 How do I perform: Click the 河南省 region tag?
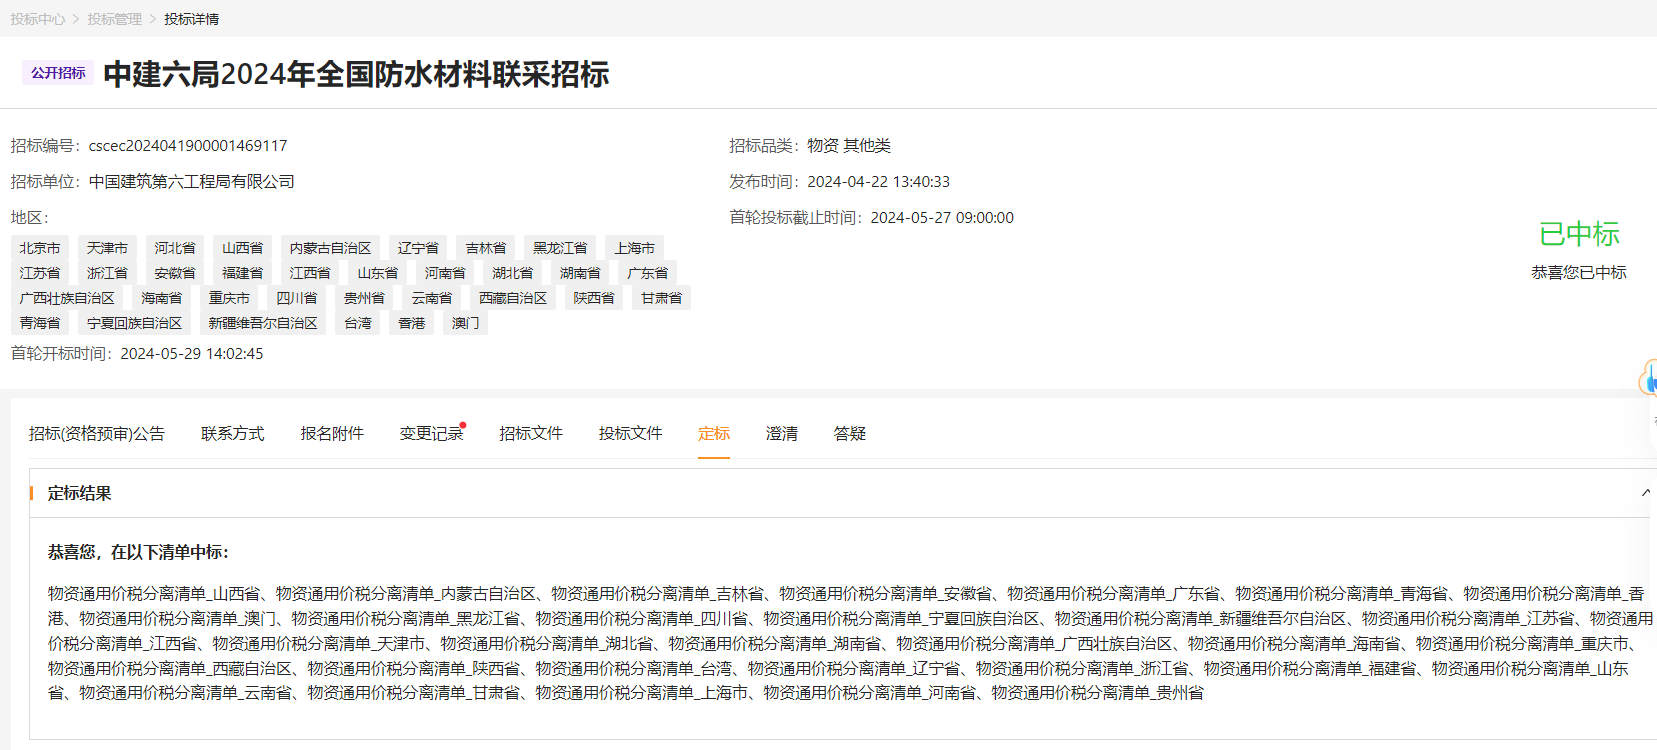pos(445,273)
